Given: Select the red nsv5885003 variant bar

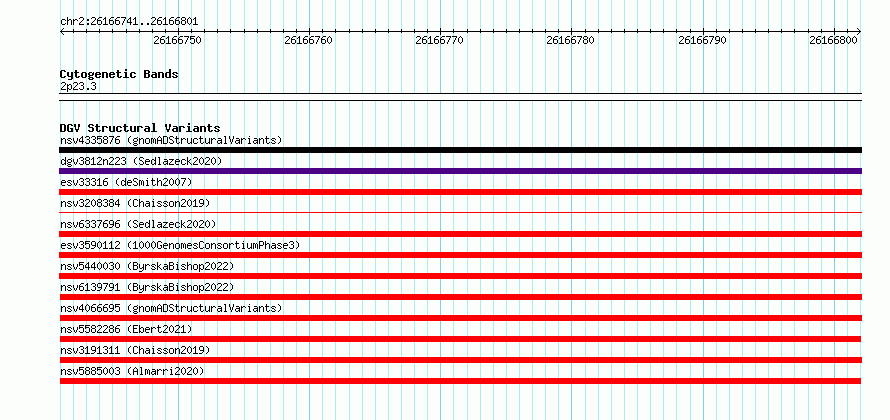Looking at the screenshot, I should pos(460,381).
